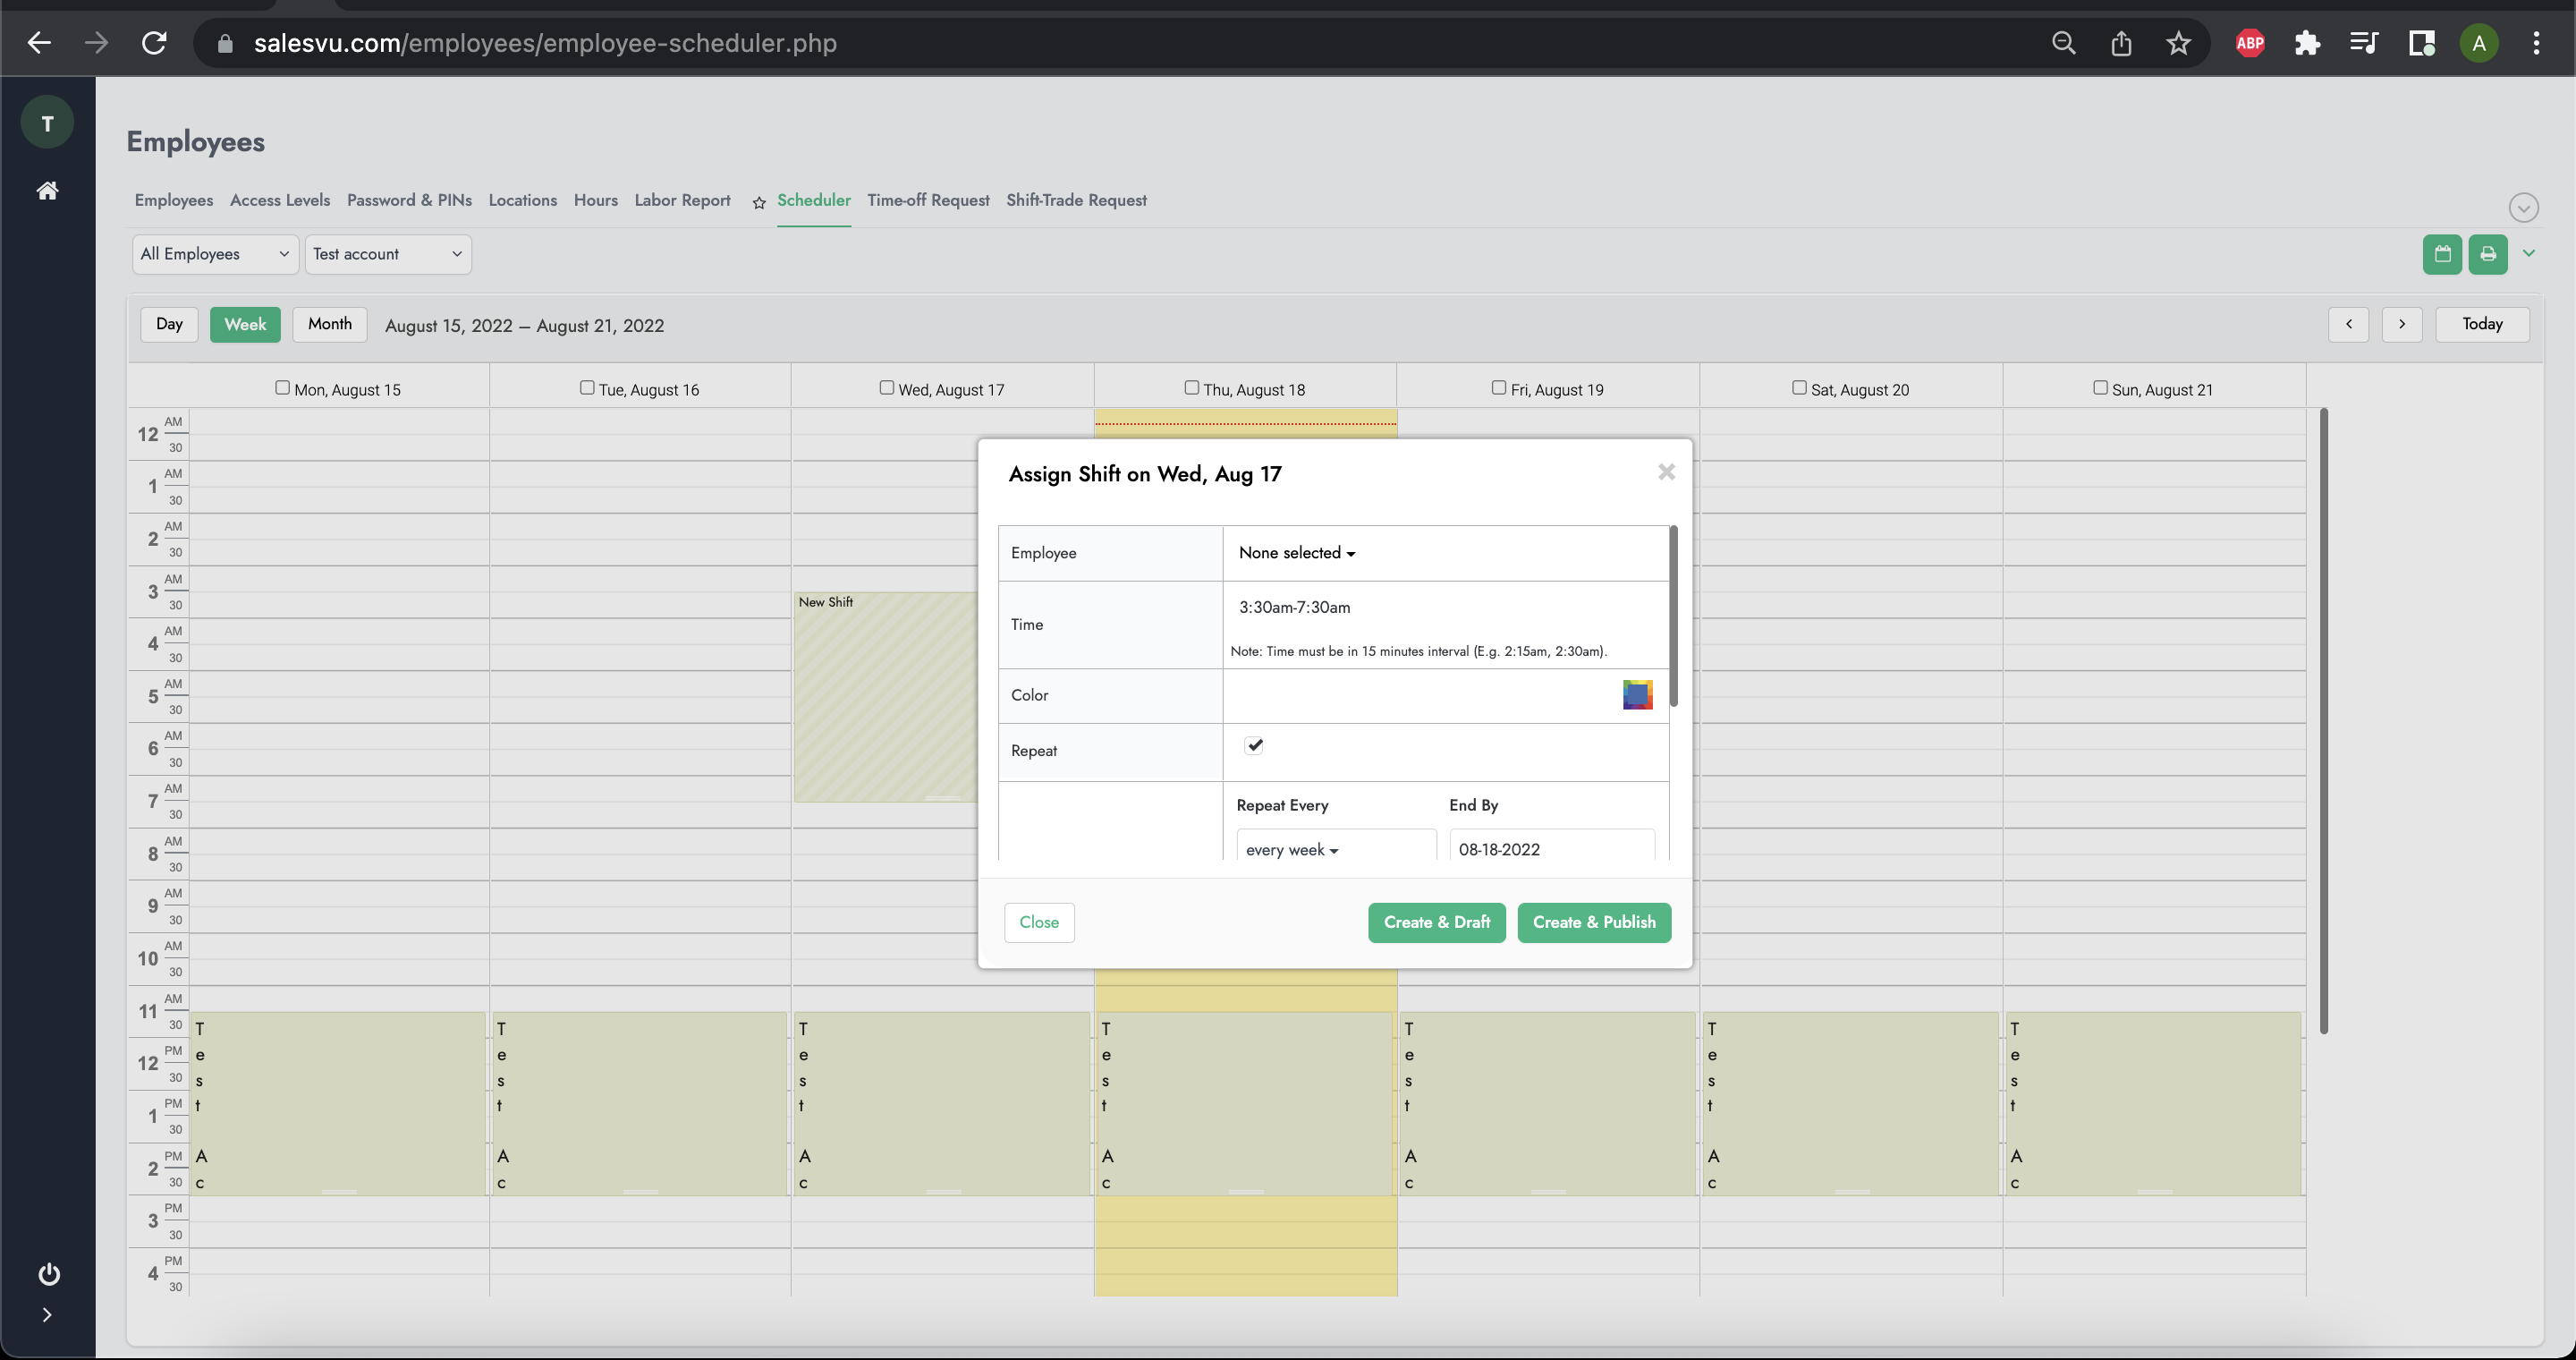
Task: Open the Employee None selected dropdown
Action: [x=1296, y=553]
